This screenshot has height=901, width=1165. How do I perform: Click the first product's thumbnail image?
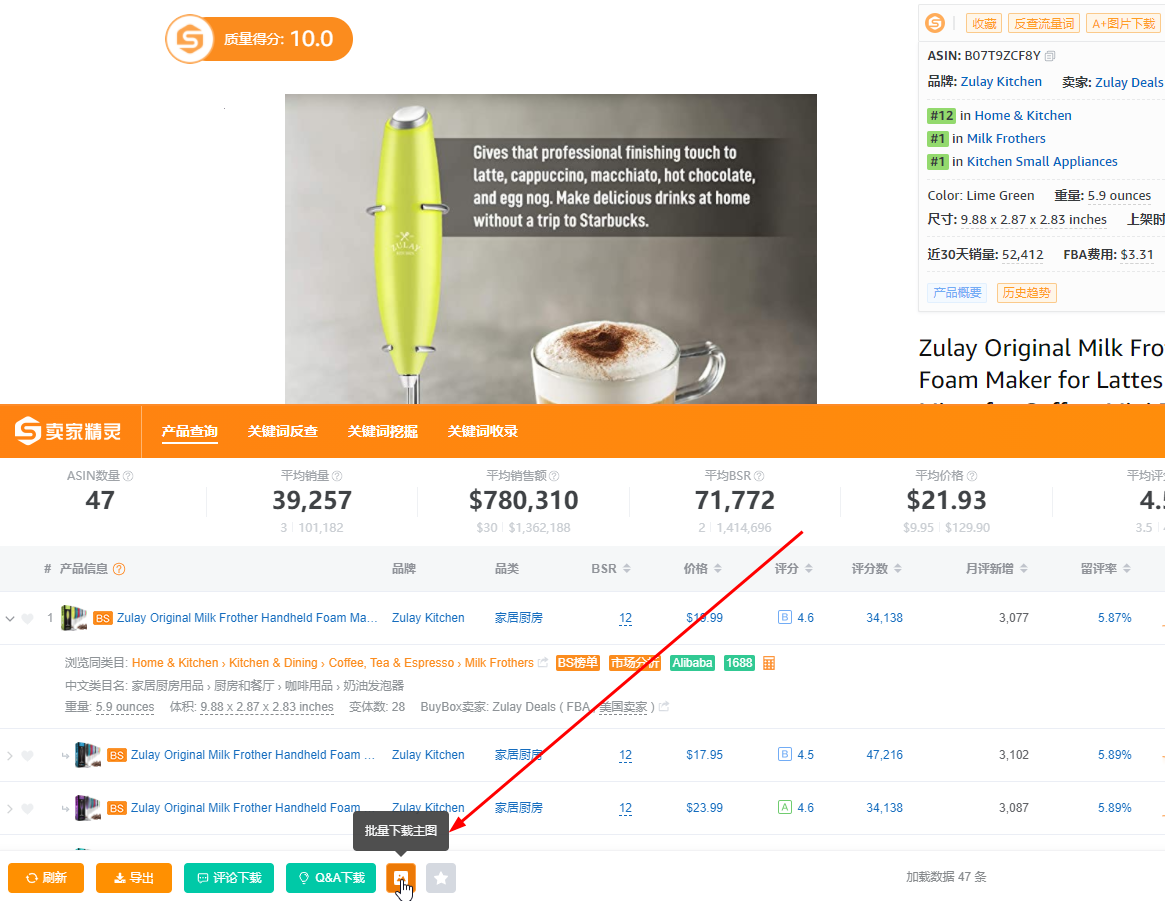[x=74, y=618]
